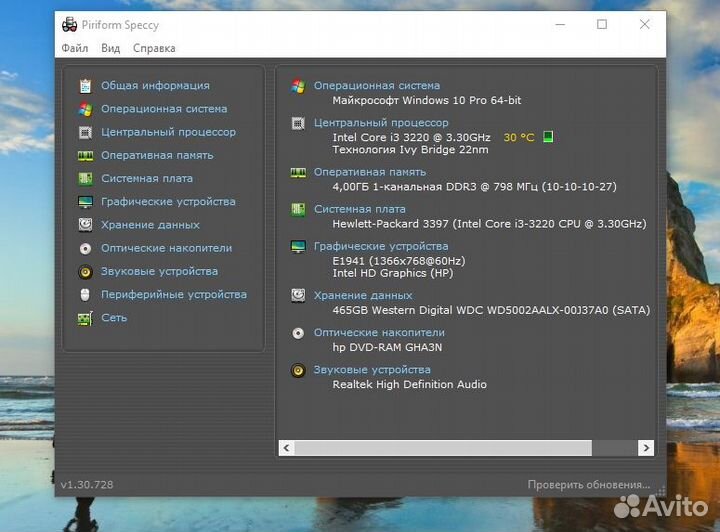The width and height of the screenshot is (720, 532).
Task: Select Сеть label in the sidebar
Action: click(114, 318)
